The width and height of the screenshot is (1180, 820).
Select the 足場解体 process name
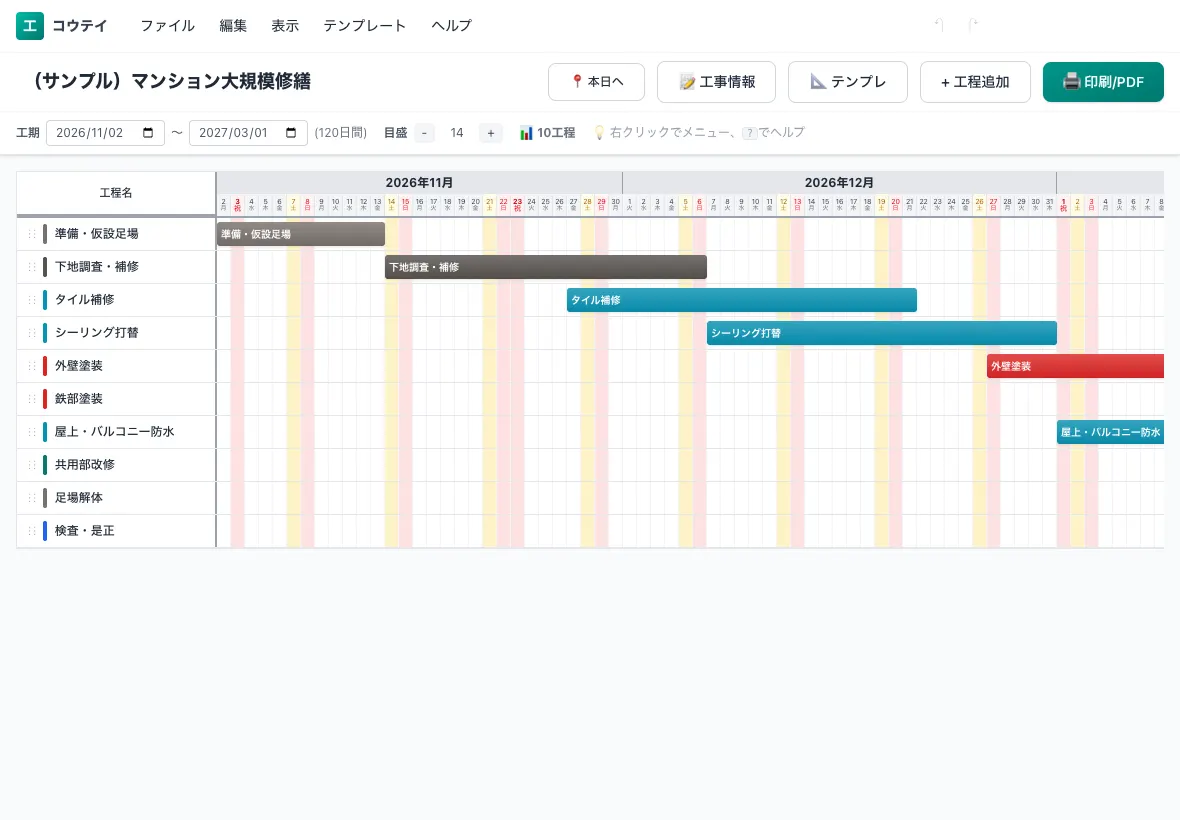pos(78,498)
